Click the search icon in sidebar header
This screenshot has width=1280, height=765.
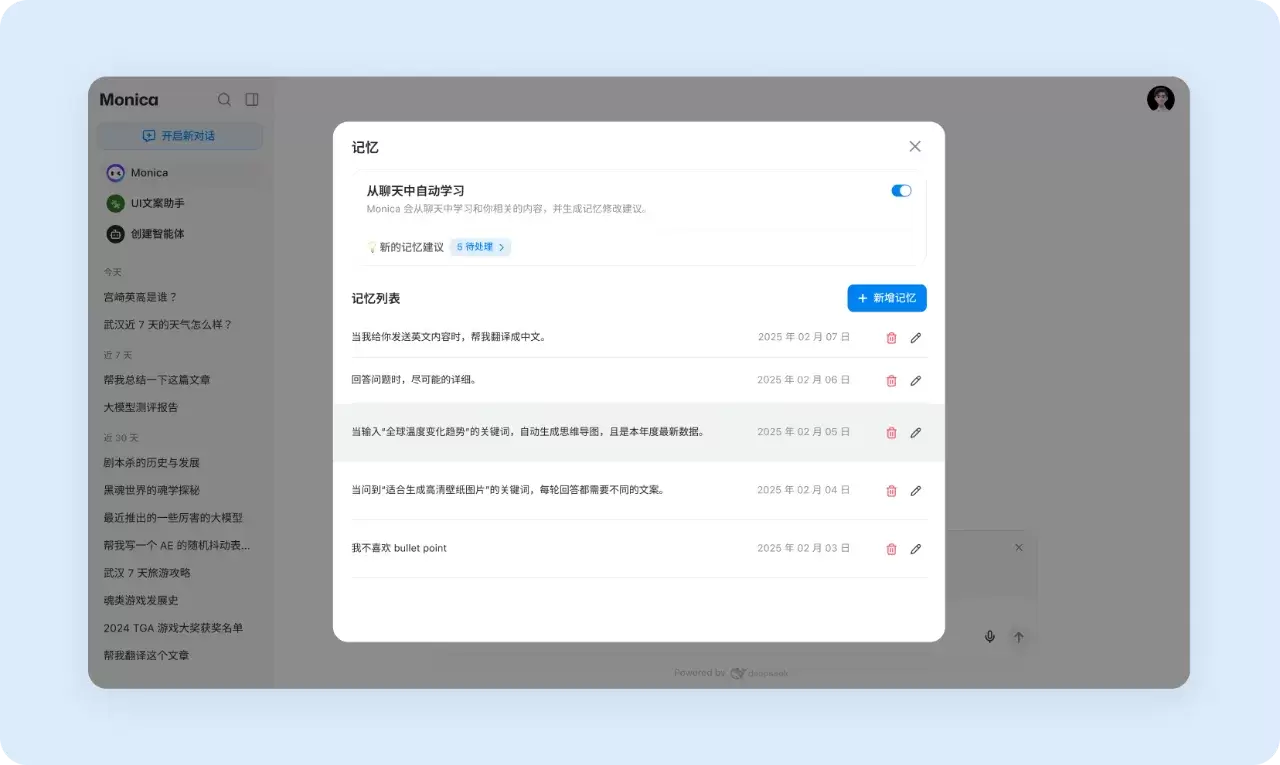point(224,100)
